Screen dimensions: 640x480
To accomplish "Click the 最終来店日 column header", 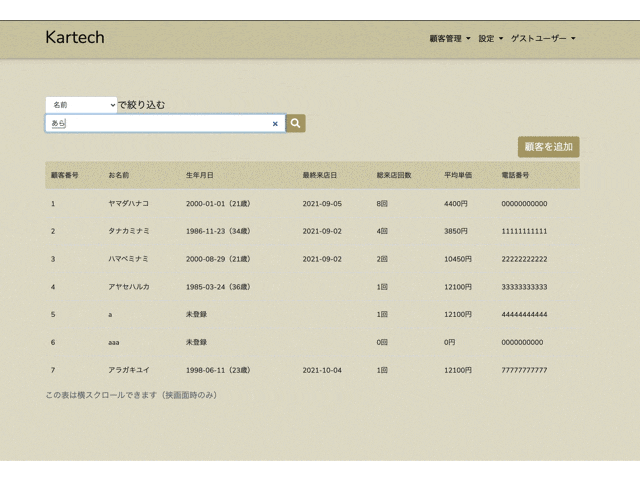I will point(320,175).
